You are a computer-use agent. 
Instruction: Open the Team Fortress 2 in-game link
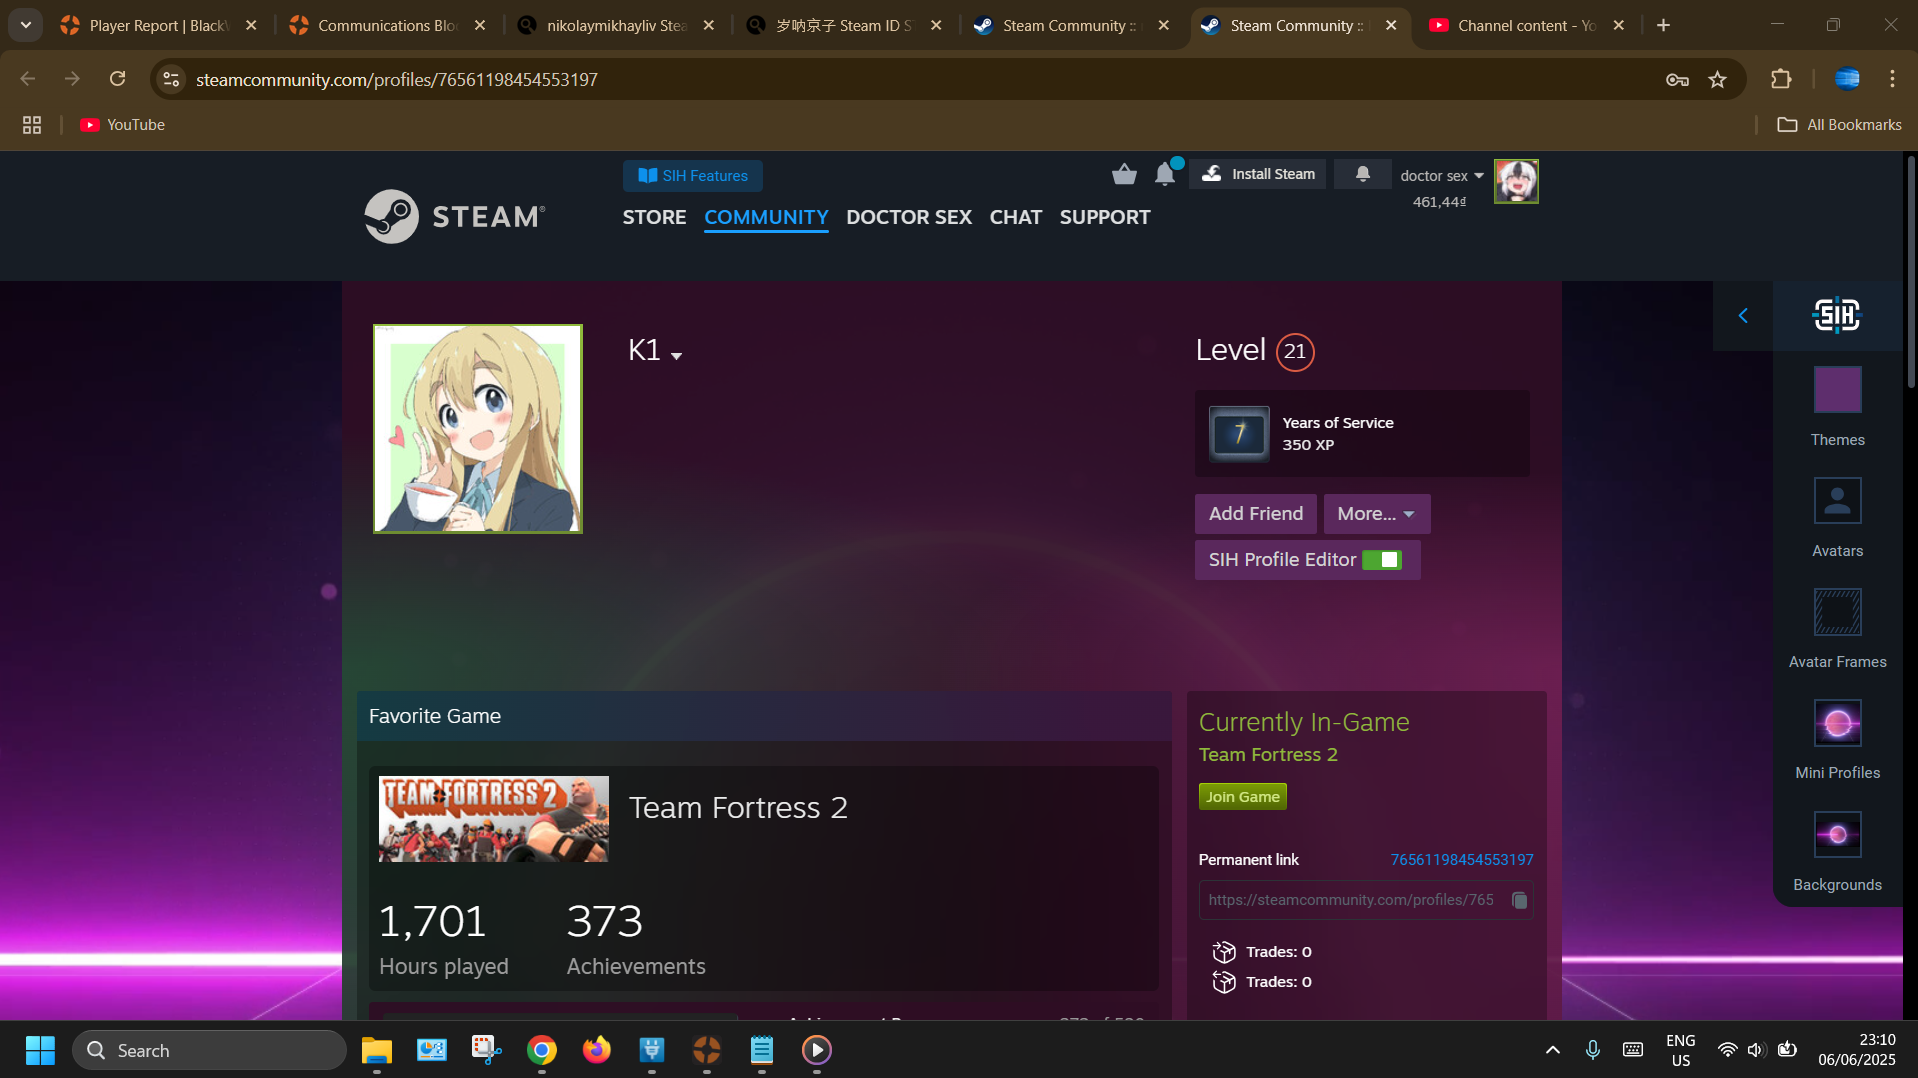point(1268,755)
